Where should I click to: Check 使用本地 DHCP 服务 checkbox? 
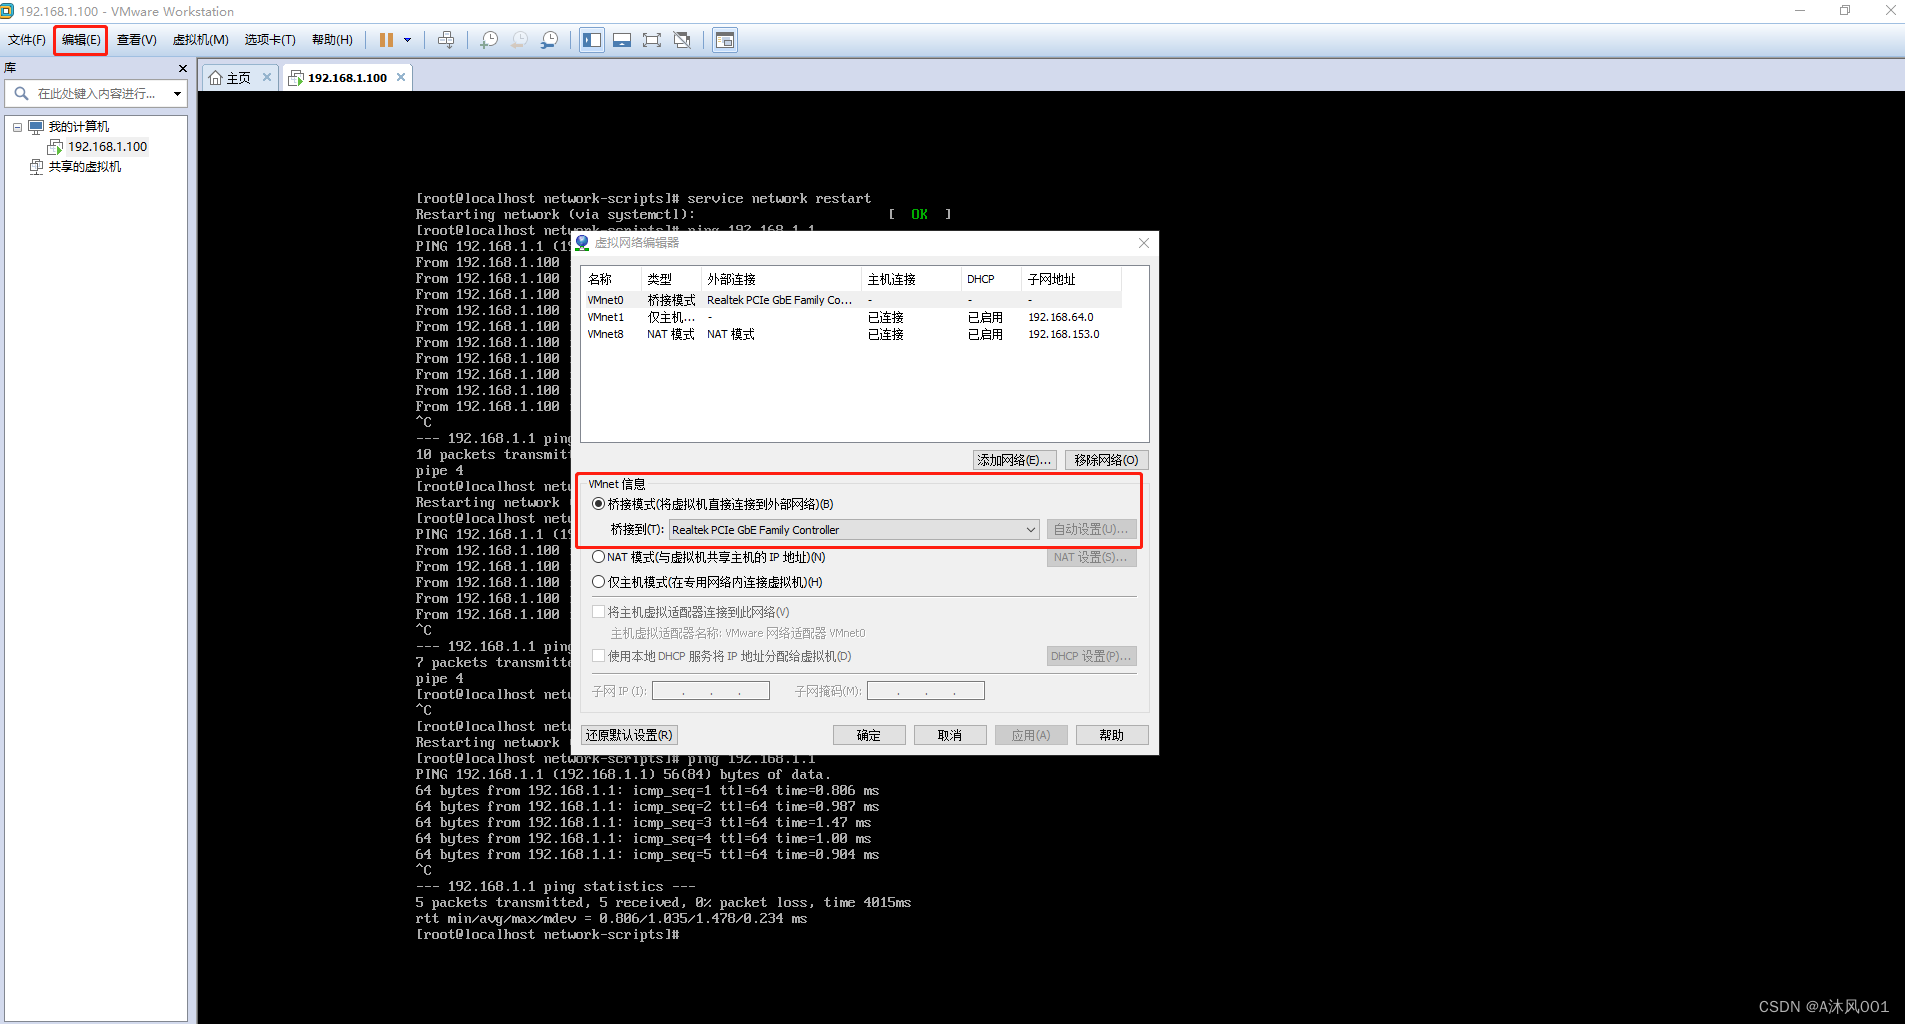[x=598, y=656]
